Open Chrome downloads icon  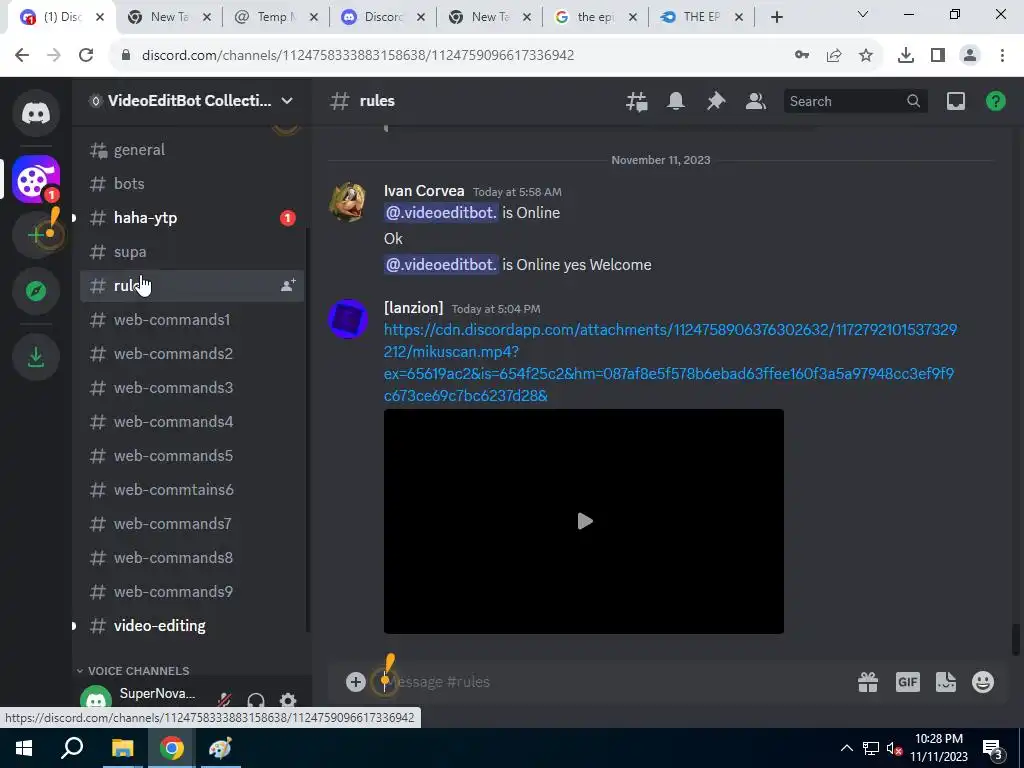coord(905,55)
